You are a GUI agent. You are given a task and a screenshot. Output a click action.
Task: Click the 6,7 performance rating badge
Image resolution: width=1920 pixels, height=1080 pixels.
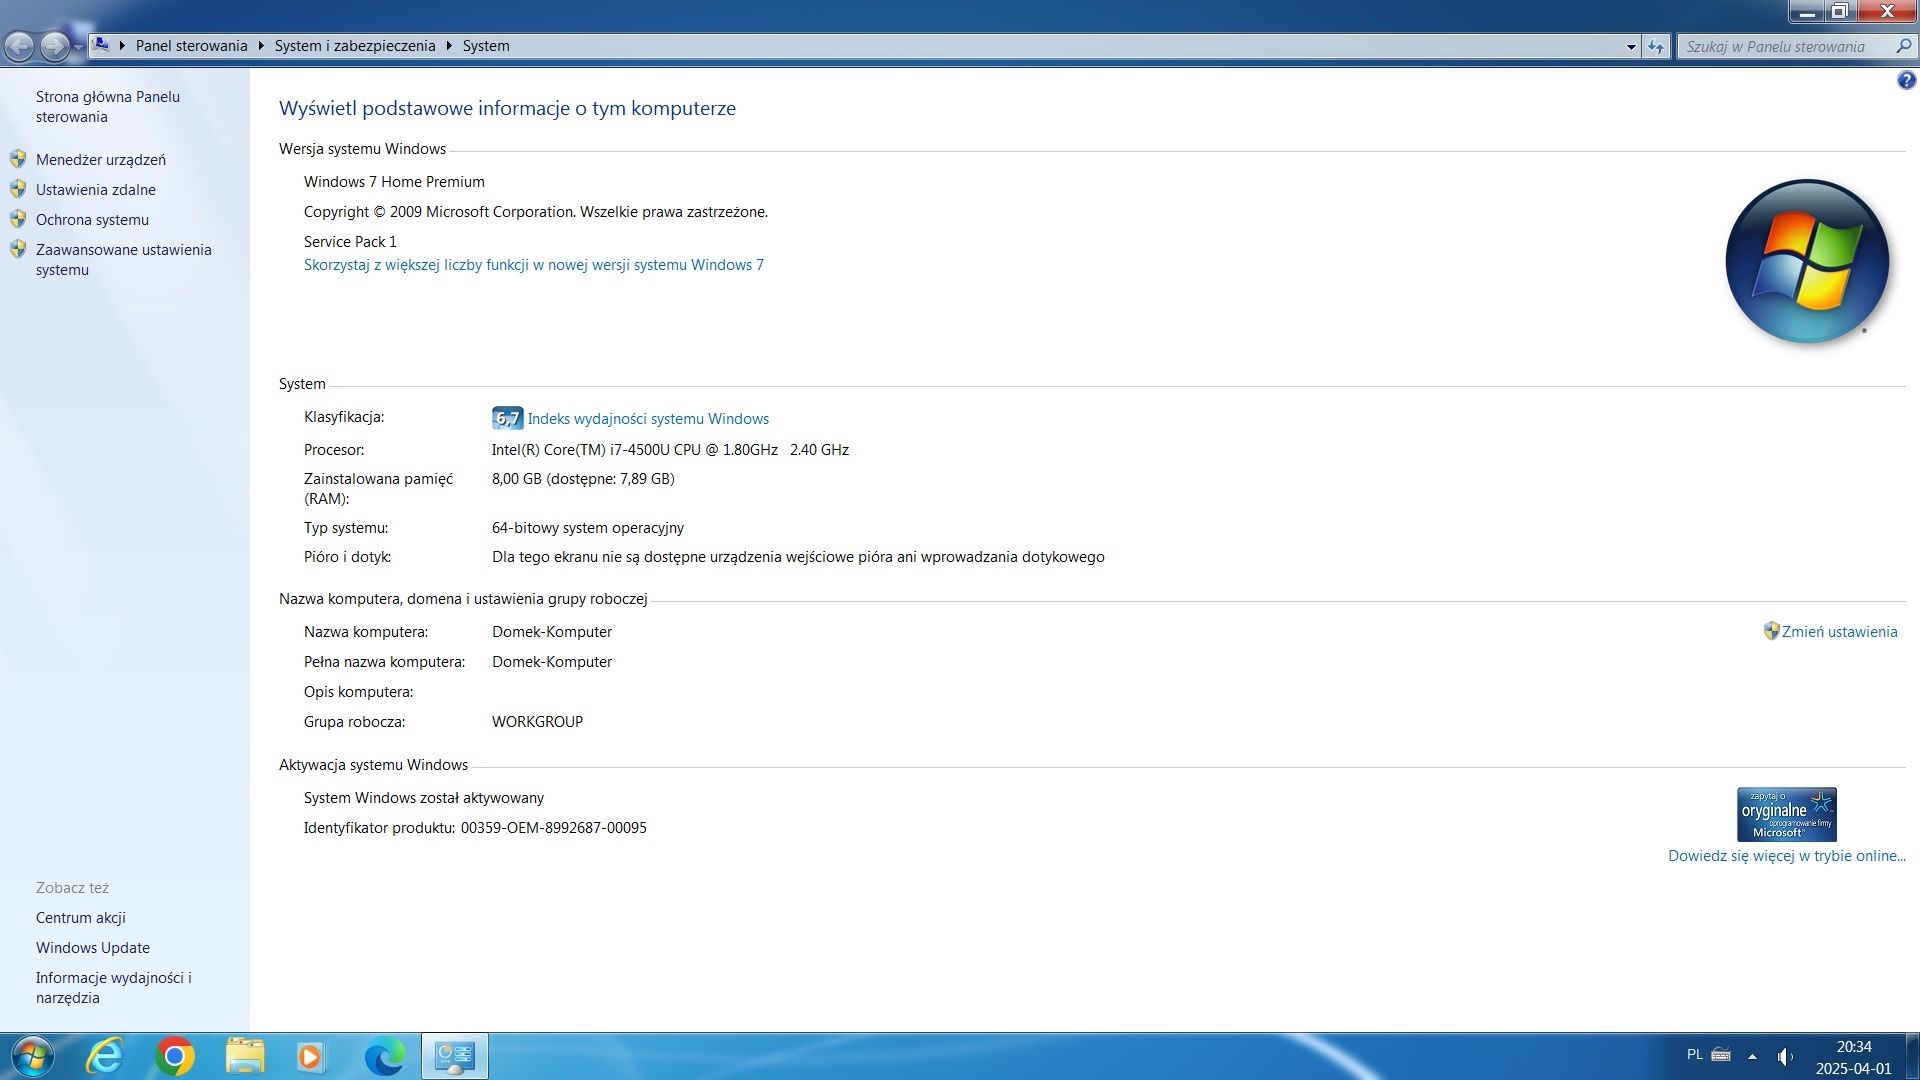pyautogui.click(x=507, y=418)
